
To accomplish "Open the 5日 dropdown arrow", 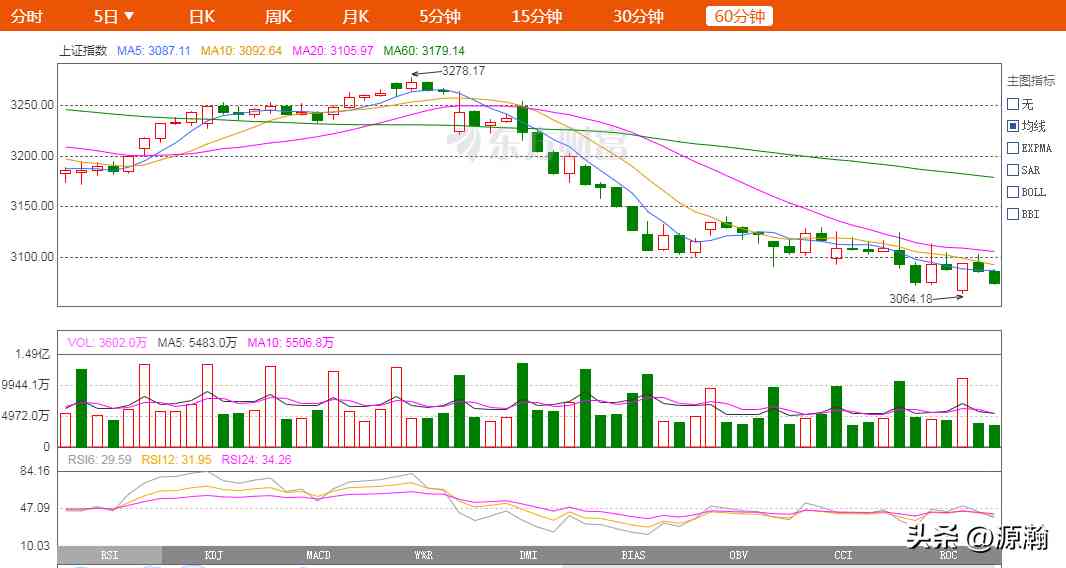I will click(x=129, y=16).
